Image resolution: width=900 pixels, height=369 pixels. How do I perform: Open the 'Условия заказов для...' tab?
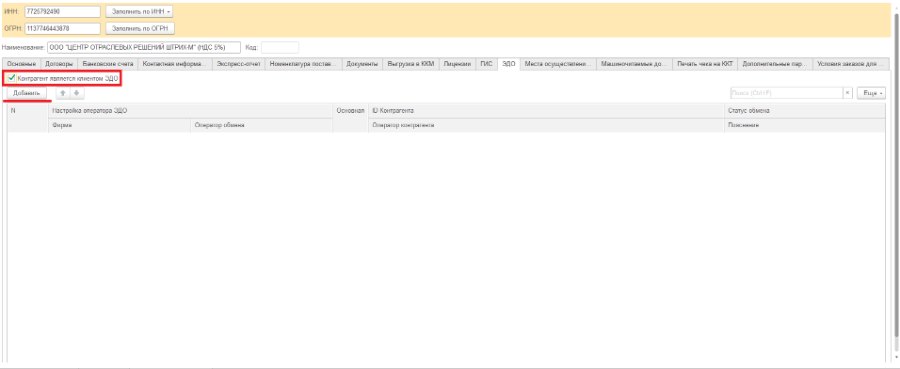coord(851,64)
